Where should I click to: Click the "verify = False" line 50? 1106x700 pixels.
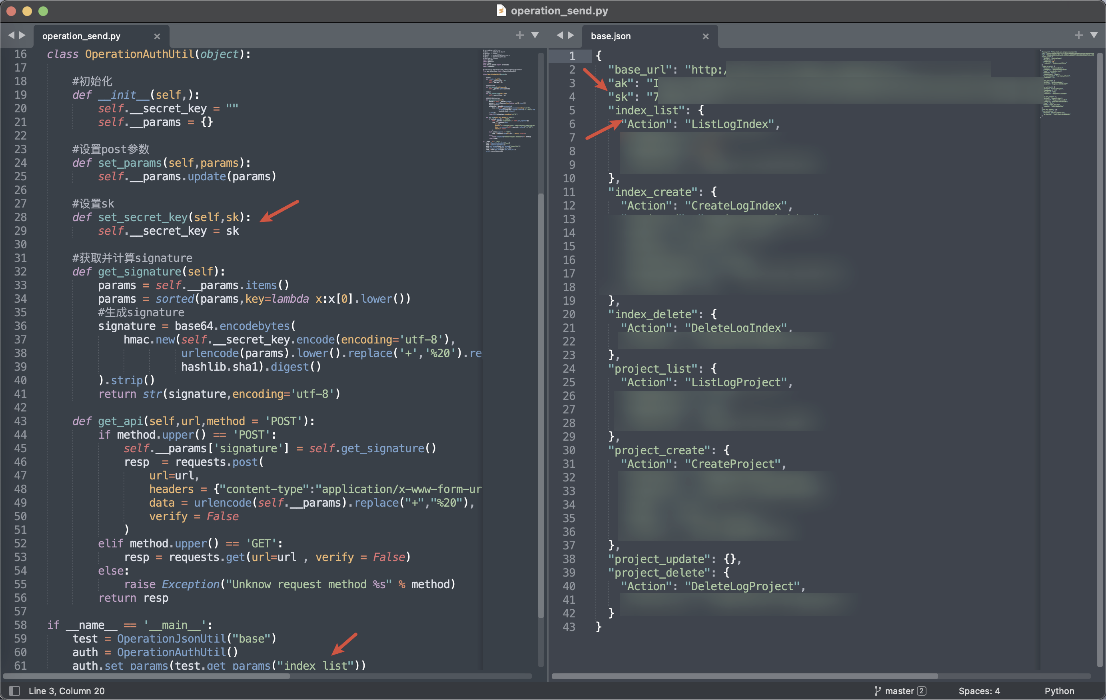pyautogui.click(x=194, y=517)
